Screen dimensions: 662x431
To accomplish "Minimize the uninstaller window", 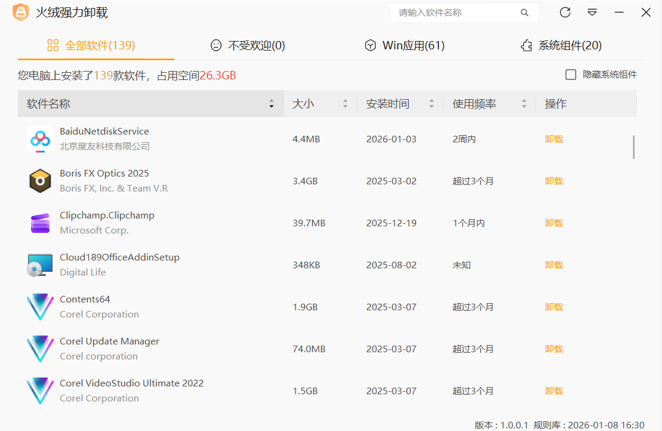I will pyautogui.click(x=619, y=13).
